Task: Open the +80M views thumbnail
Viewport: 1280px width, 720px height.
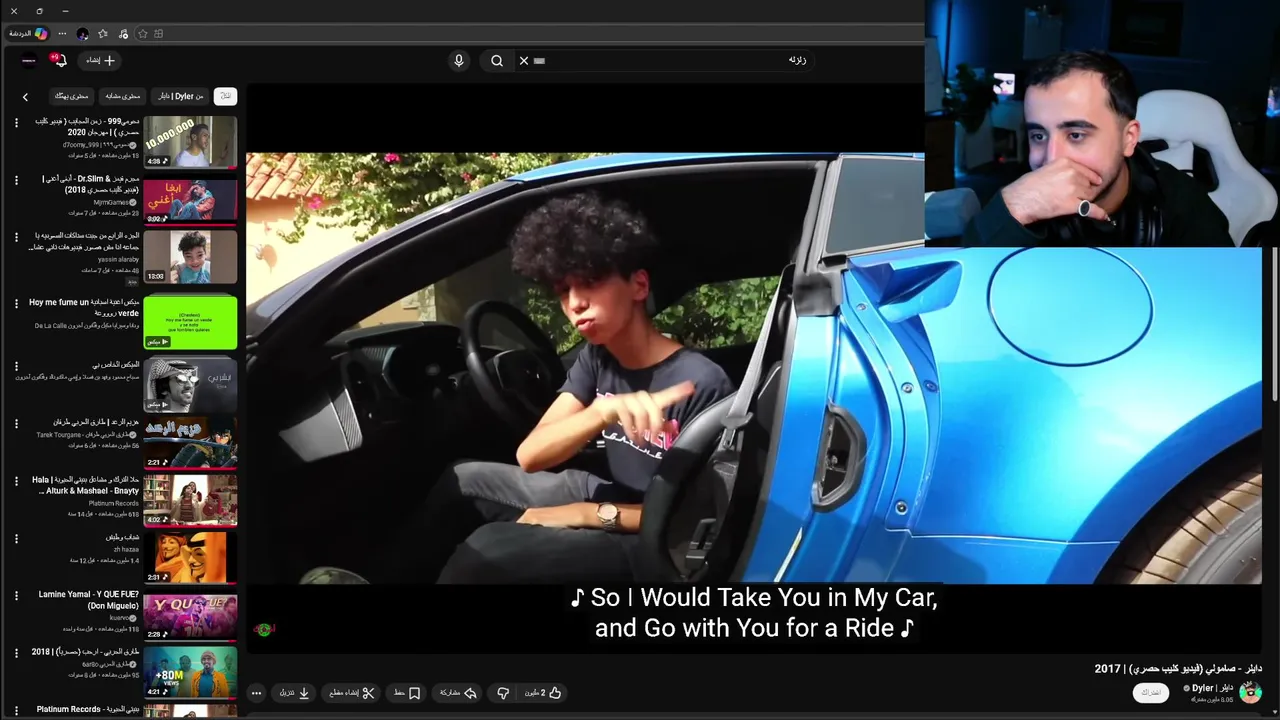Action: [x=190, y=672]
